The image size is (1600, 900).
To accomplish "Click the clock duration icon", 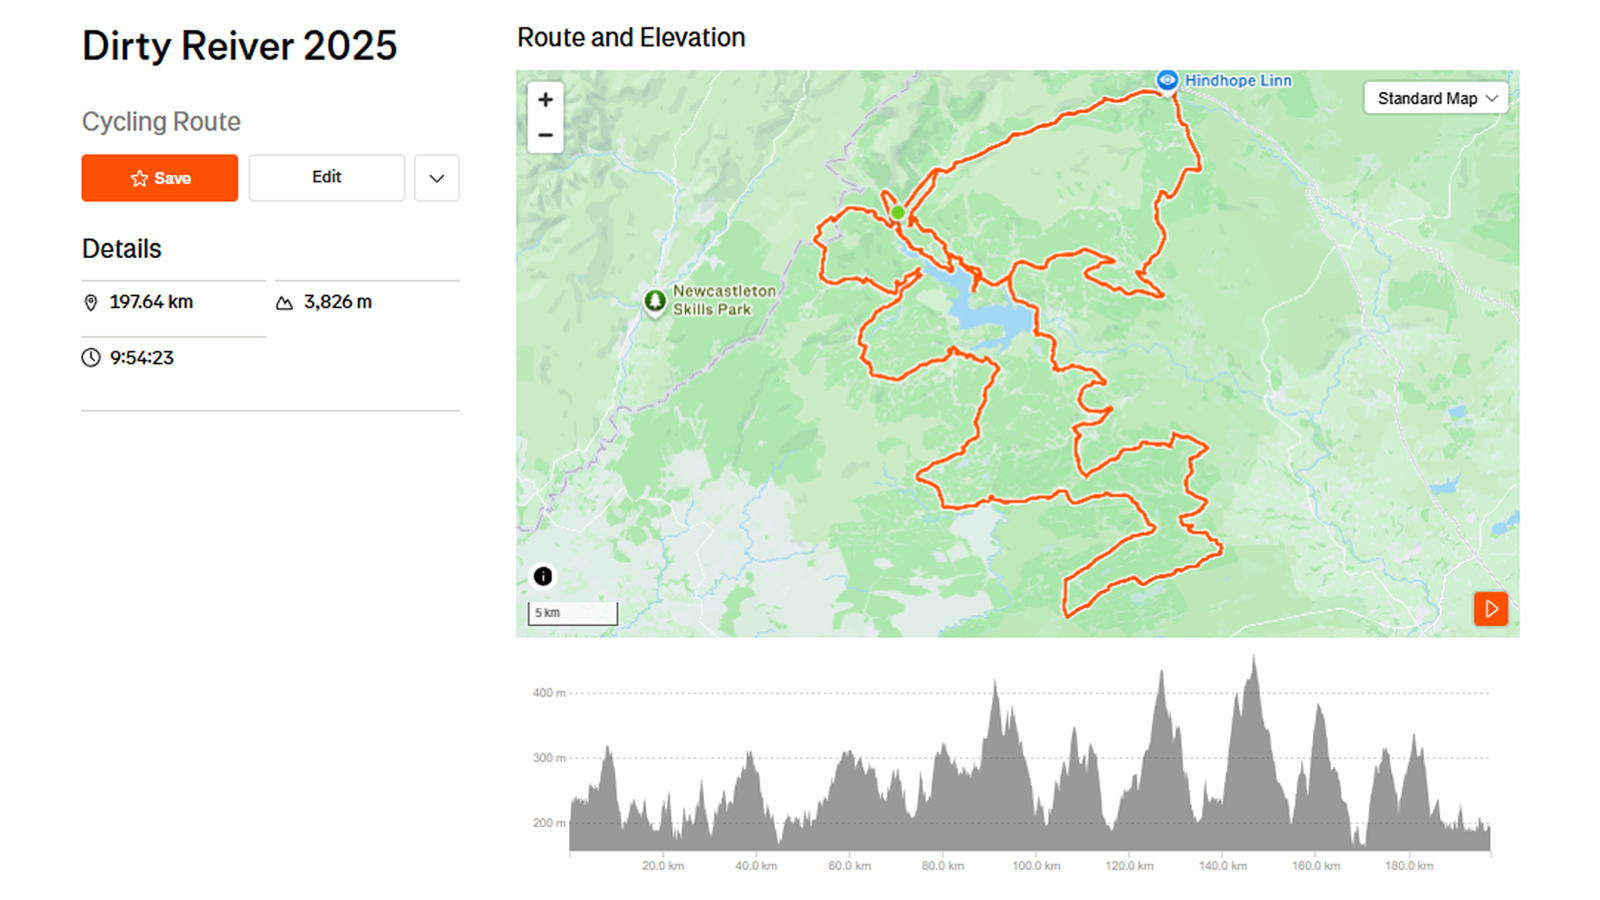I will (91, 358).
